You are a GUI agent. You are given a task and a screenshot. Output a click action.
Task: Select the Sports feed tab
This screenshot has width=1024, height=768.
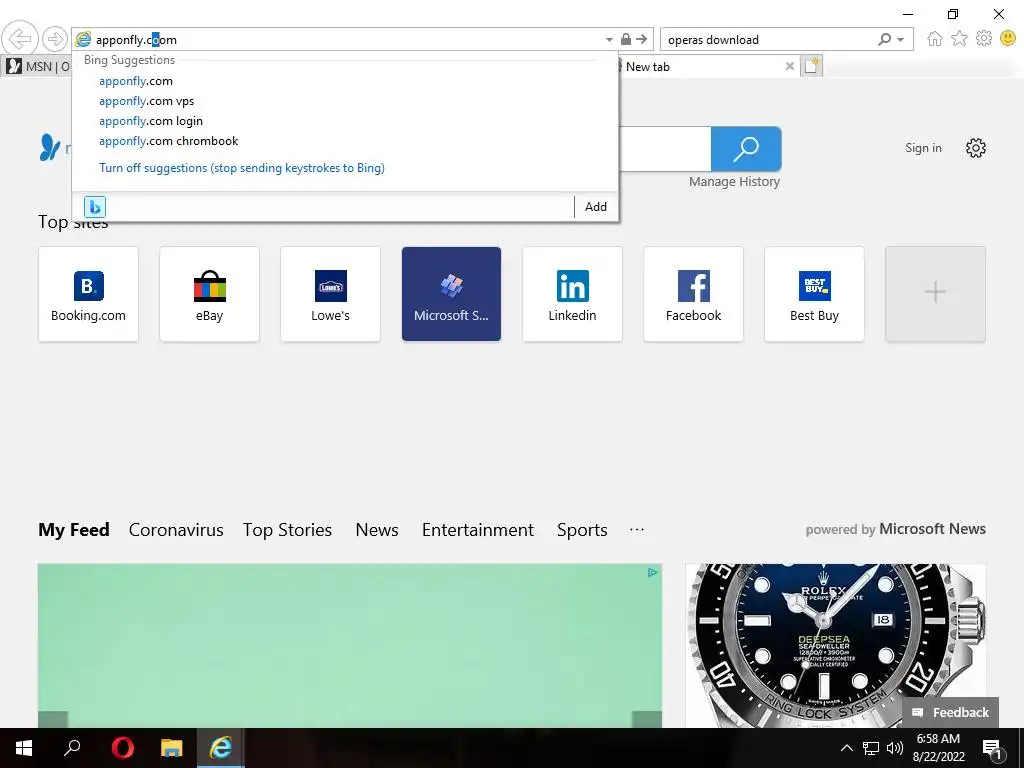582,530
